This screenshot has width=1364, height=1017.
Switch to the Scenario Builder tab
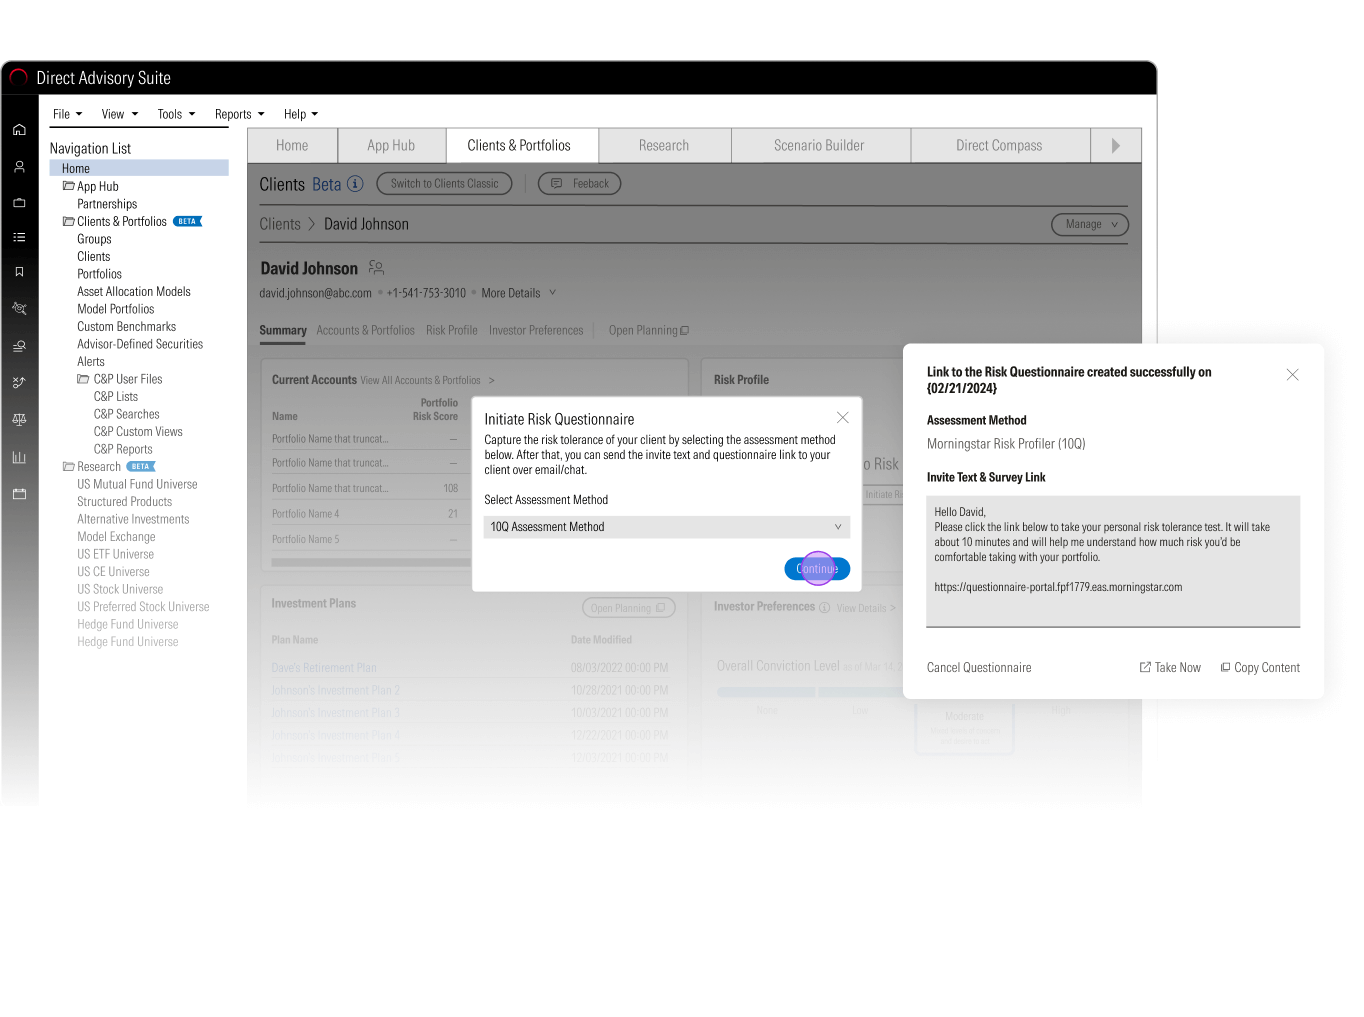coord(819,146)
